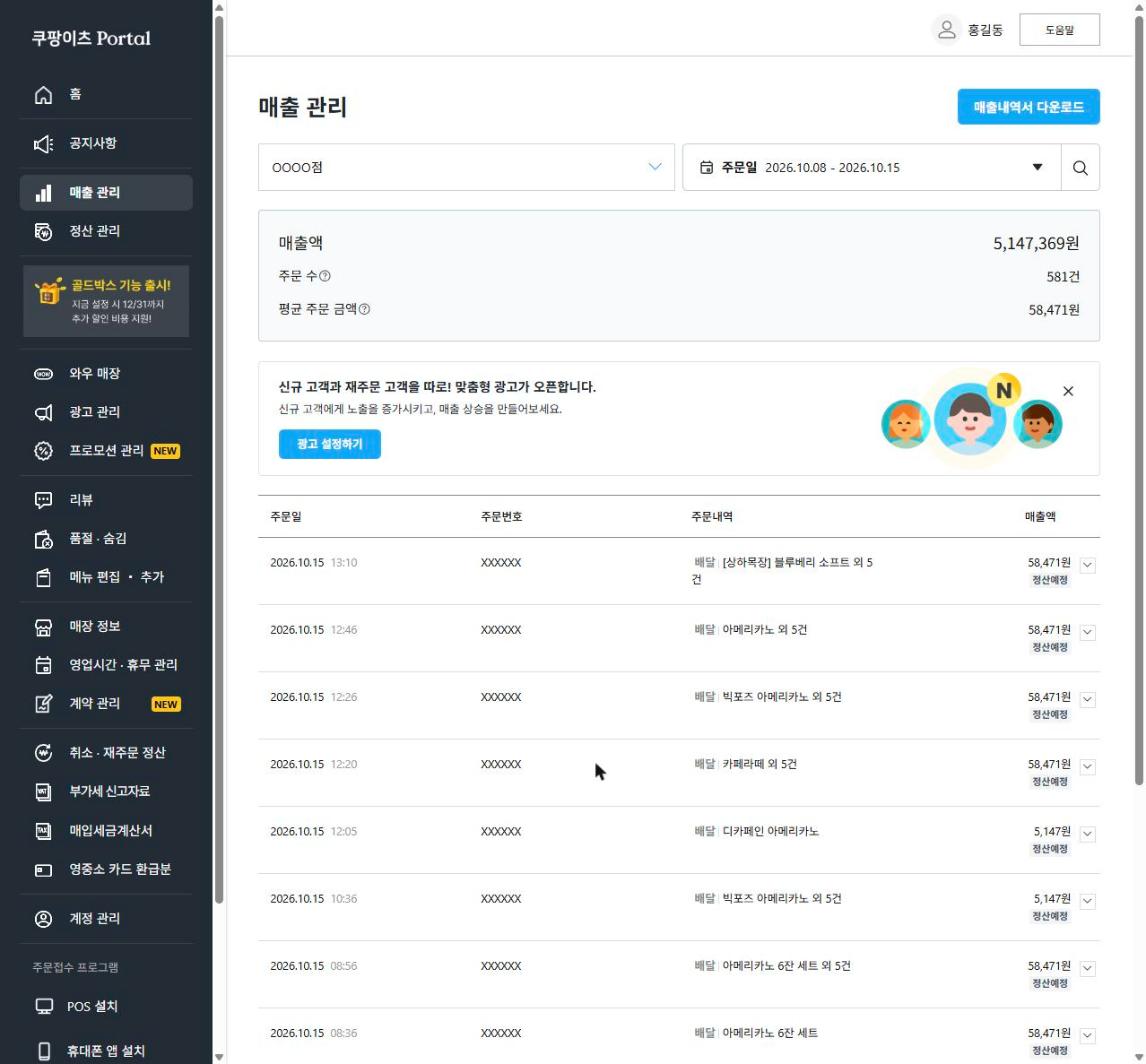Click the bar chart icon for 매출 관리
Viewport: 1146px width, 1064px height.
point(44,192)
